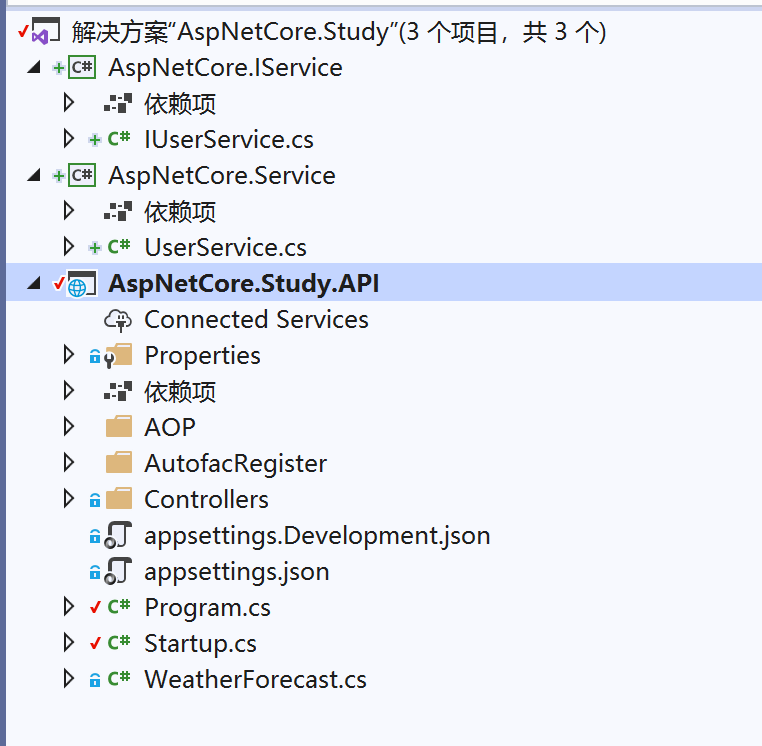This screenshot has width=762, height=746.
Task: Expand the Properties folder
Action: pyautogui.click(x=69, y=355)
